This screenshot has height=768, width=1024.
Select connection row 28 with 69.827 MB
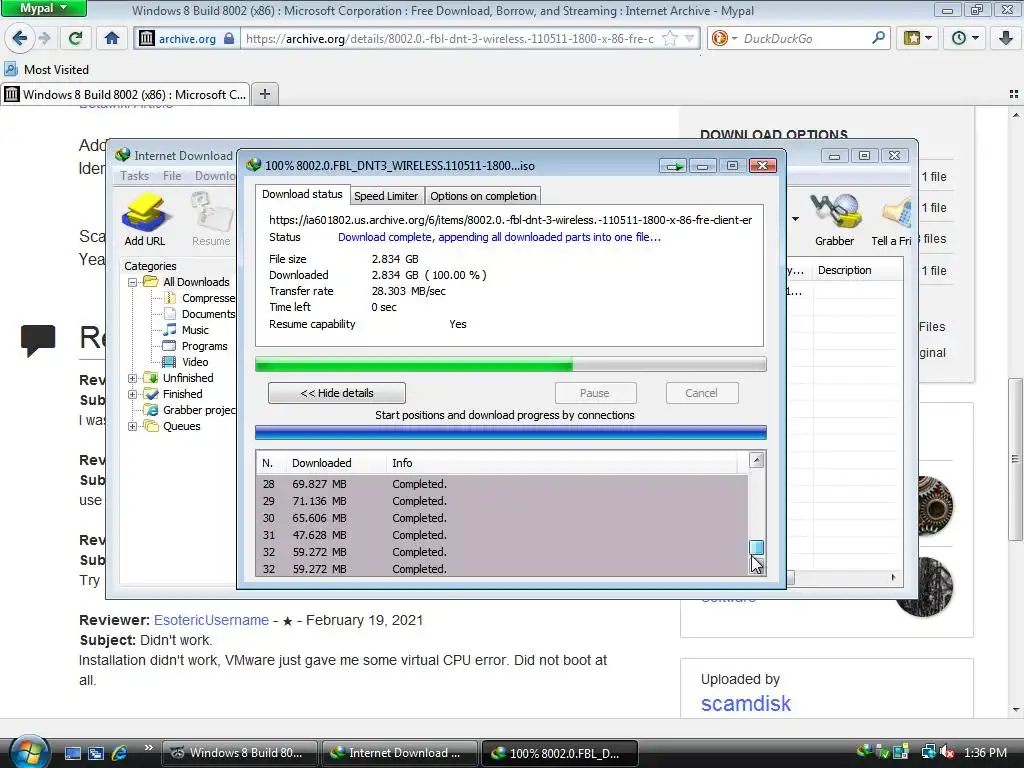(x=502, y=485)
